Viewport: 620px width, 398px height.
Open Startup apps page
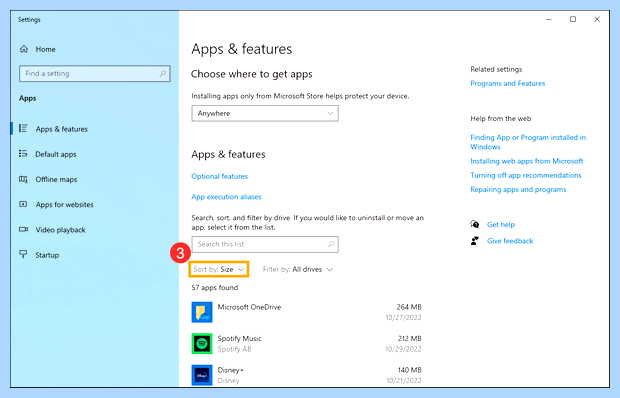47,255
